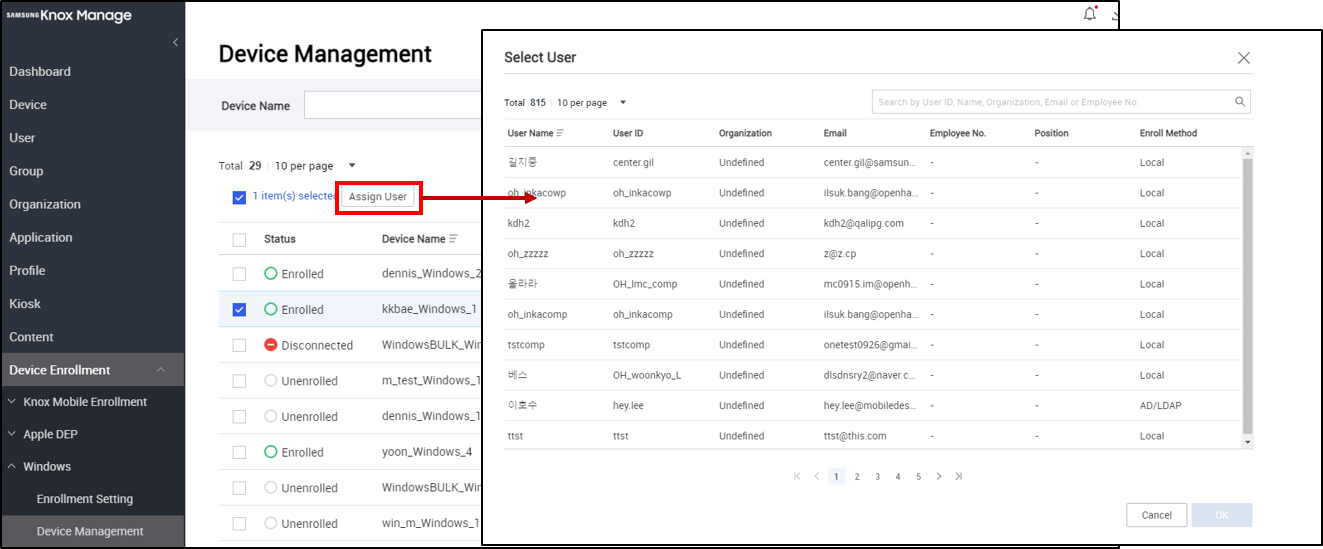Screen dimensions: 1323x549
Task: Expand Knox Mobile Enrollment submenu
Action: [x=12, y=402]
